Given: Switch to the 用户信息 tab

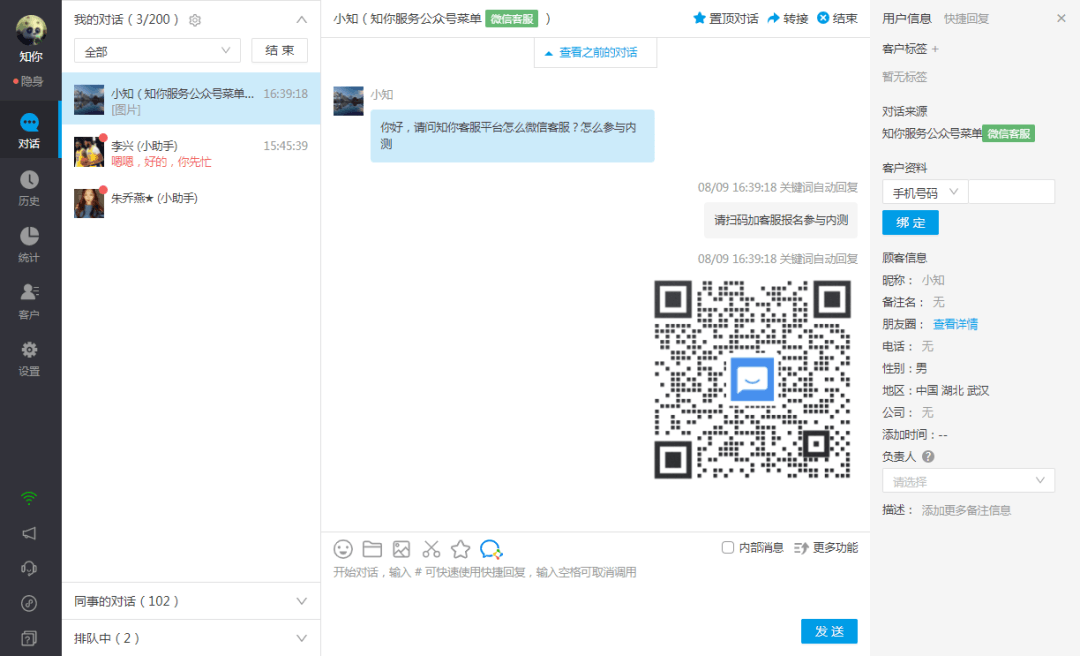Looking at the screenshot, I should click(x=906, y=19).
